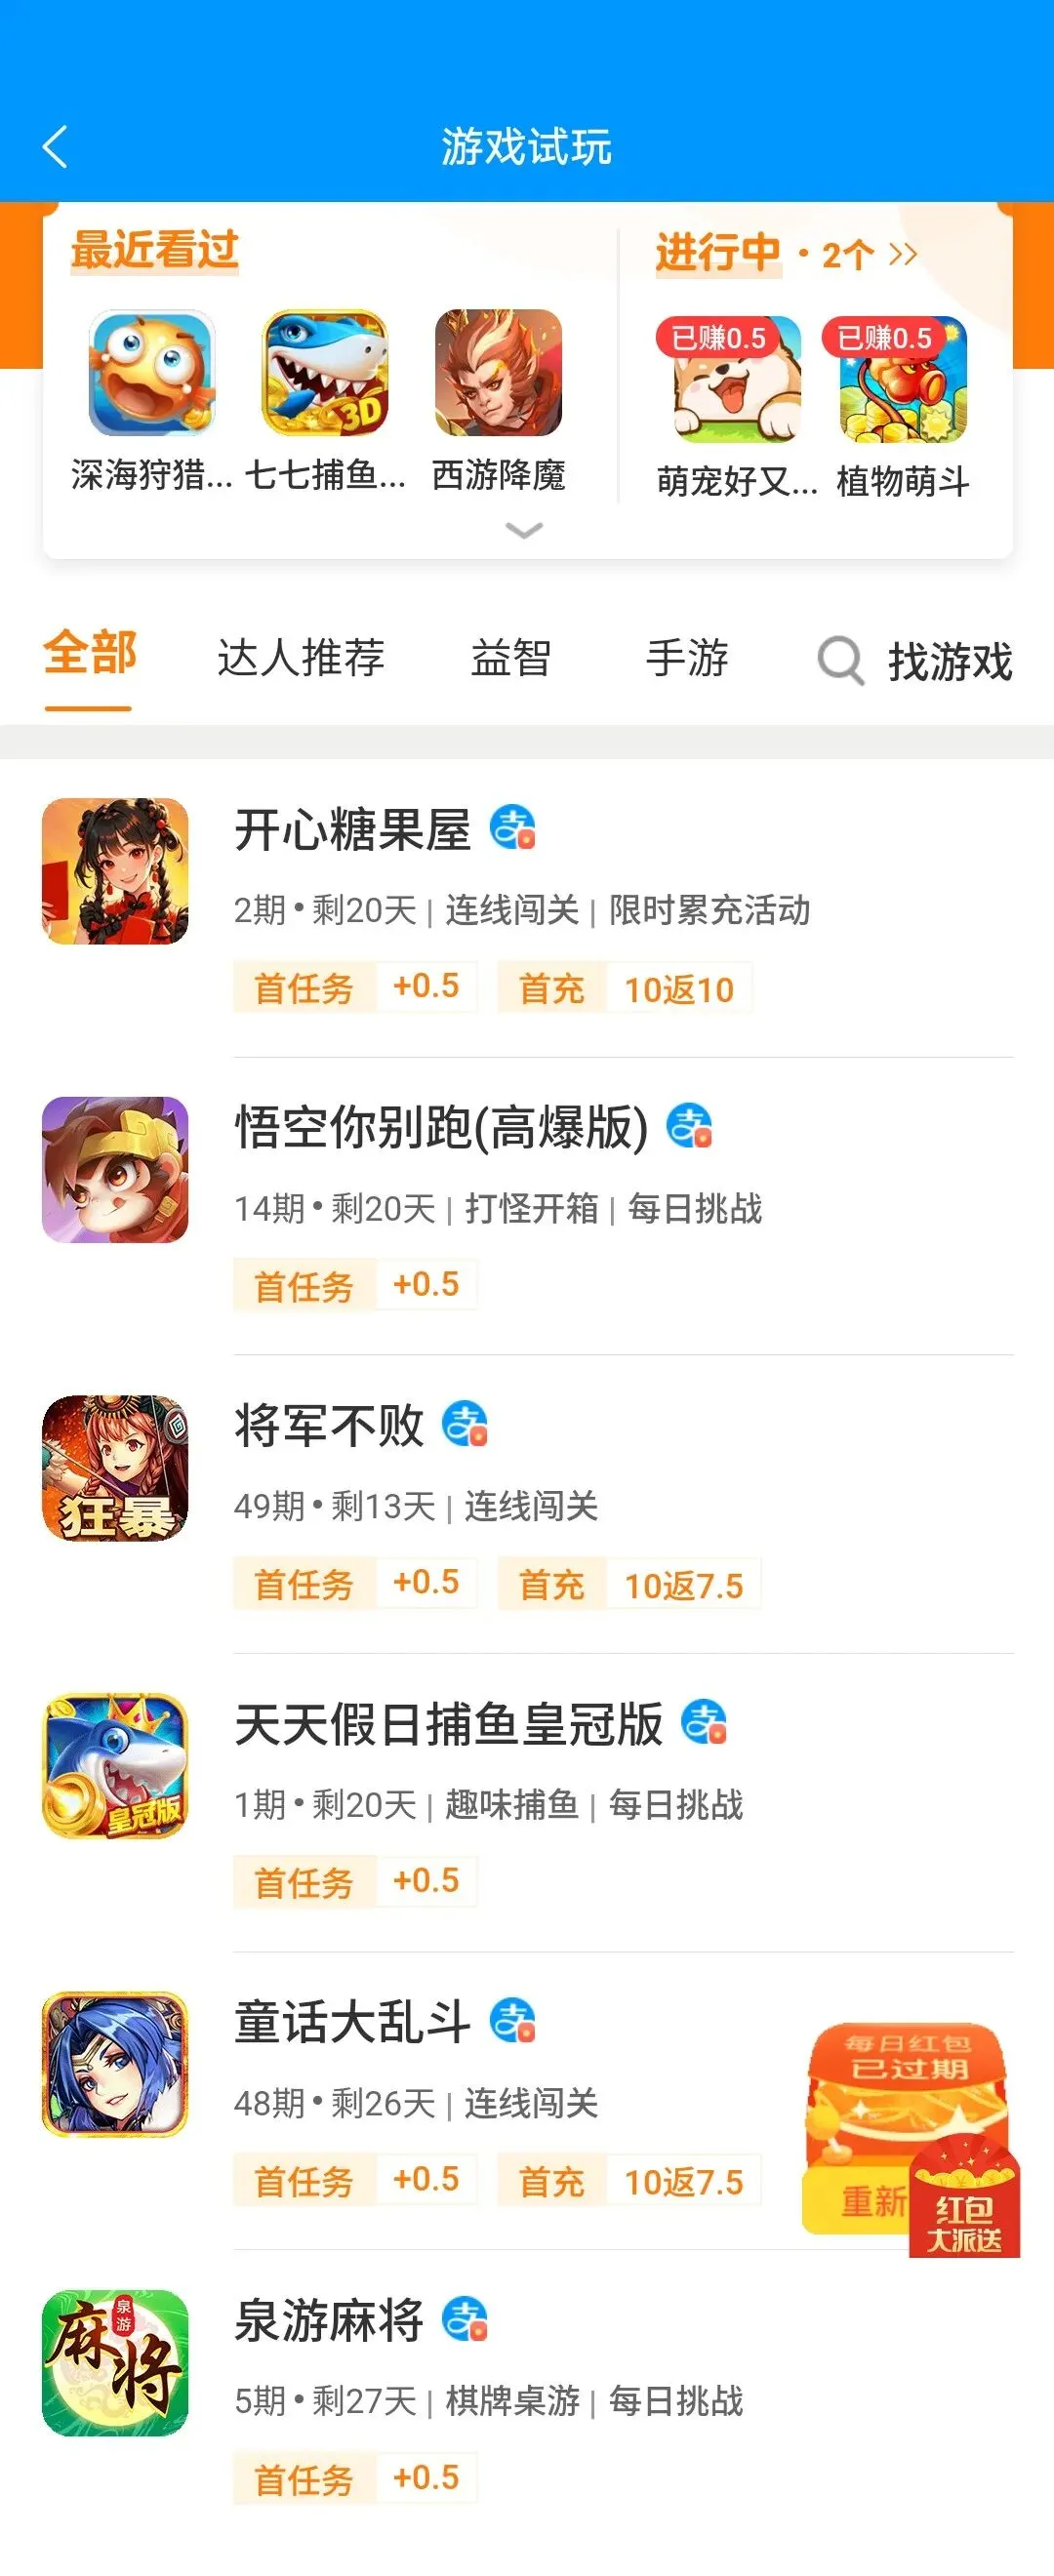1054x2576 pixels.
Task: Open the 深海狩猎 fish game icon
Action: tap(151, 373)
